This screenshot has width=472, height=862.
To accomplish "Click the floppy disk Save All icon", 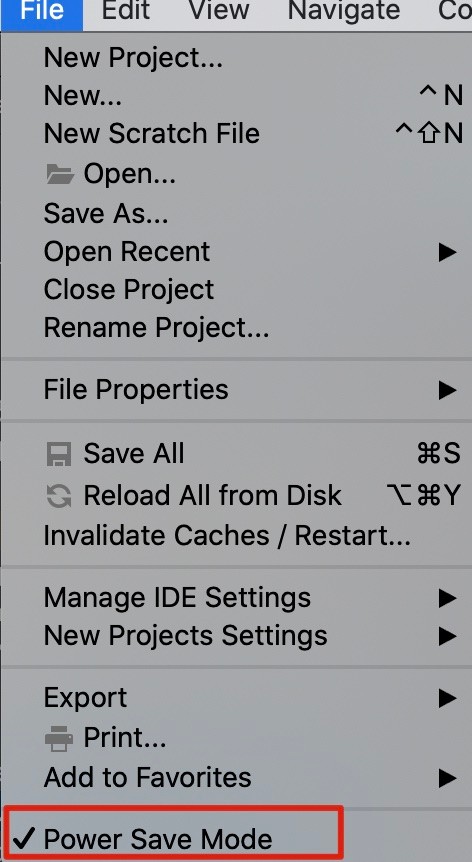I will 58,454.
